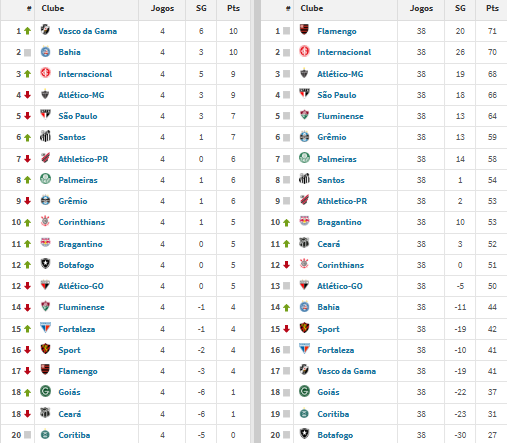507x443 pixels.
Task: Click Botafogo crest in left table
Action: click(x=45, y=264)
